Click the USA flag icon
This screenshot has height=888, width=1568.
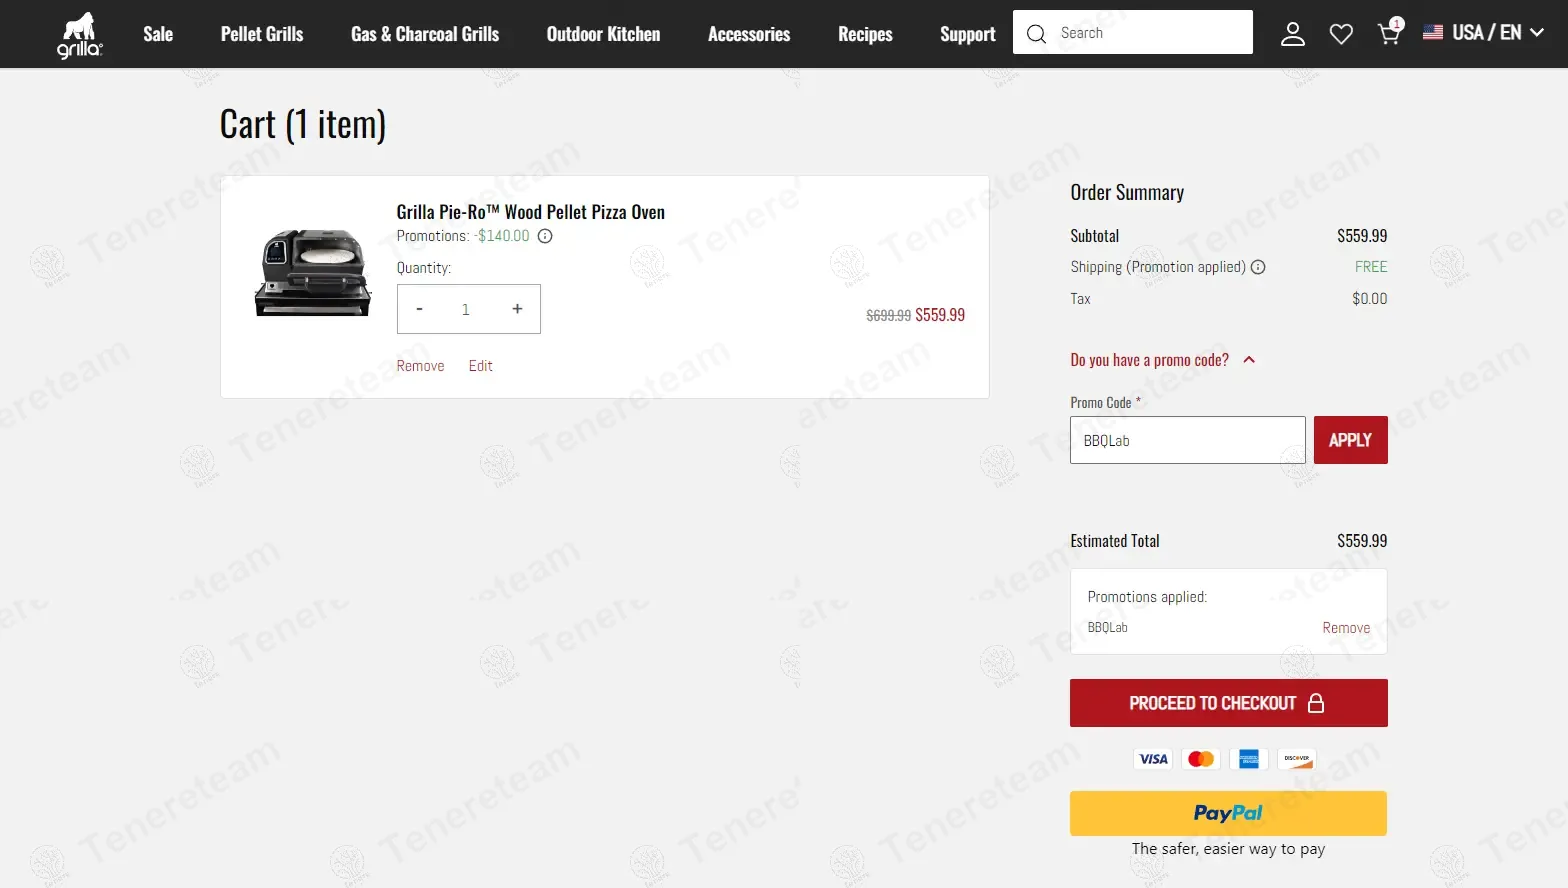tap(1433, 32)
